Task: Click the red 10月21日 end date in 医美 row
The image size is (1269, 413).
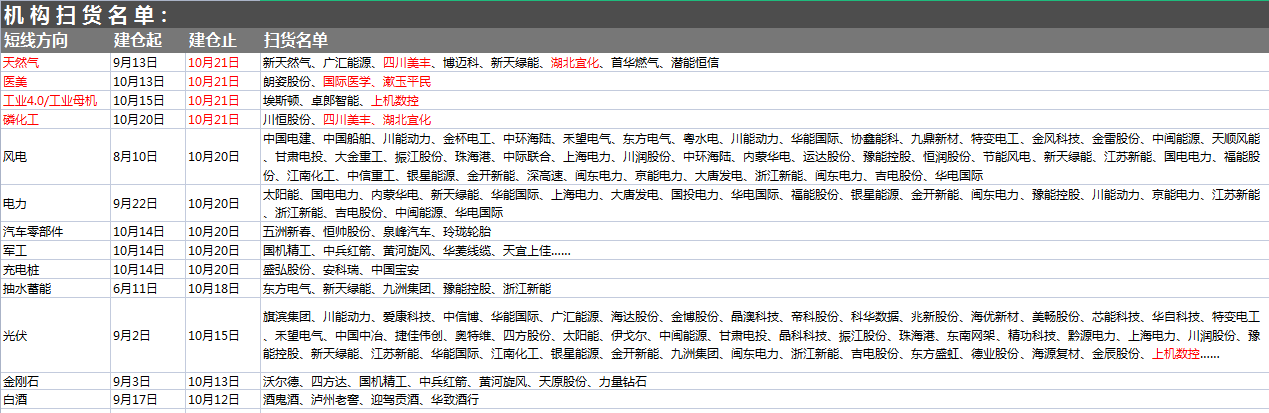Action: [x=222, y=81]
